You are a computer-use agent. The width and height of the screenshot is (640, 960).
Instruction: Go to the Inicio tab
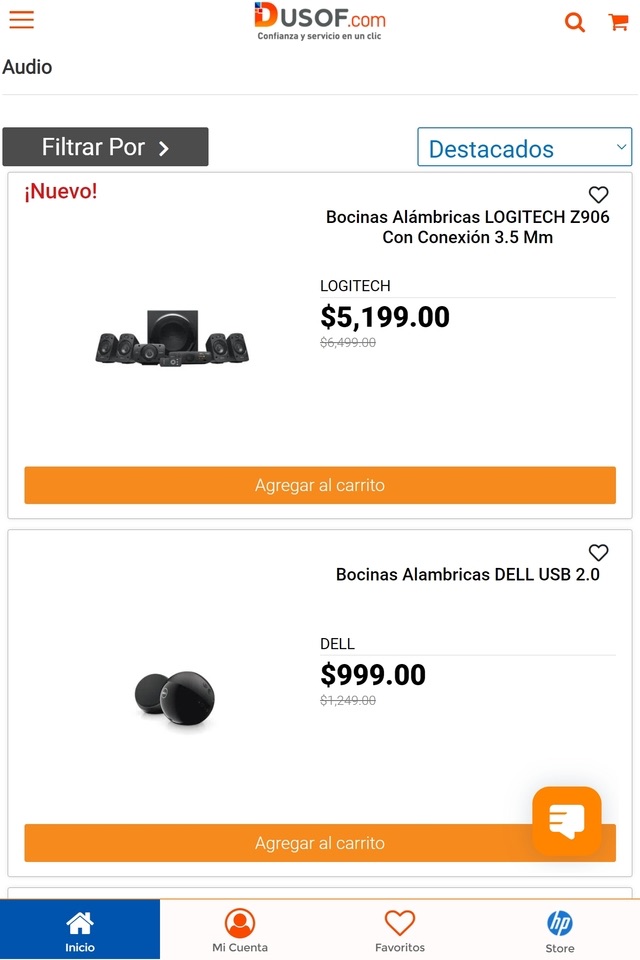click(80, 930)
